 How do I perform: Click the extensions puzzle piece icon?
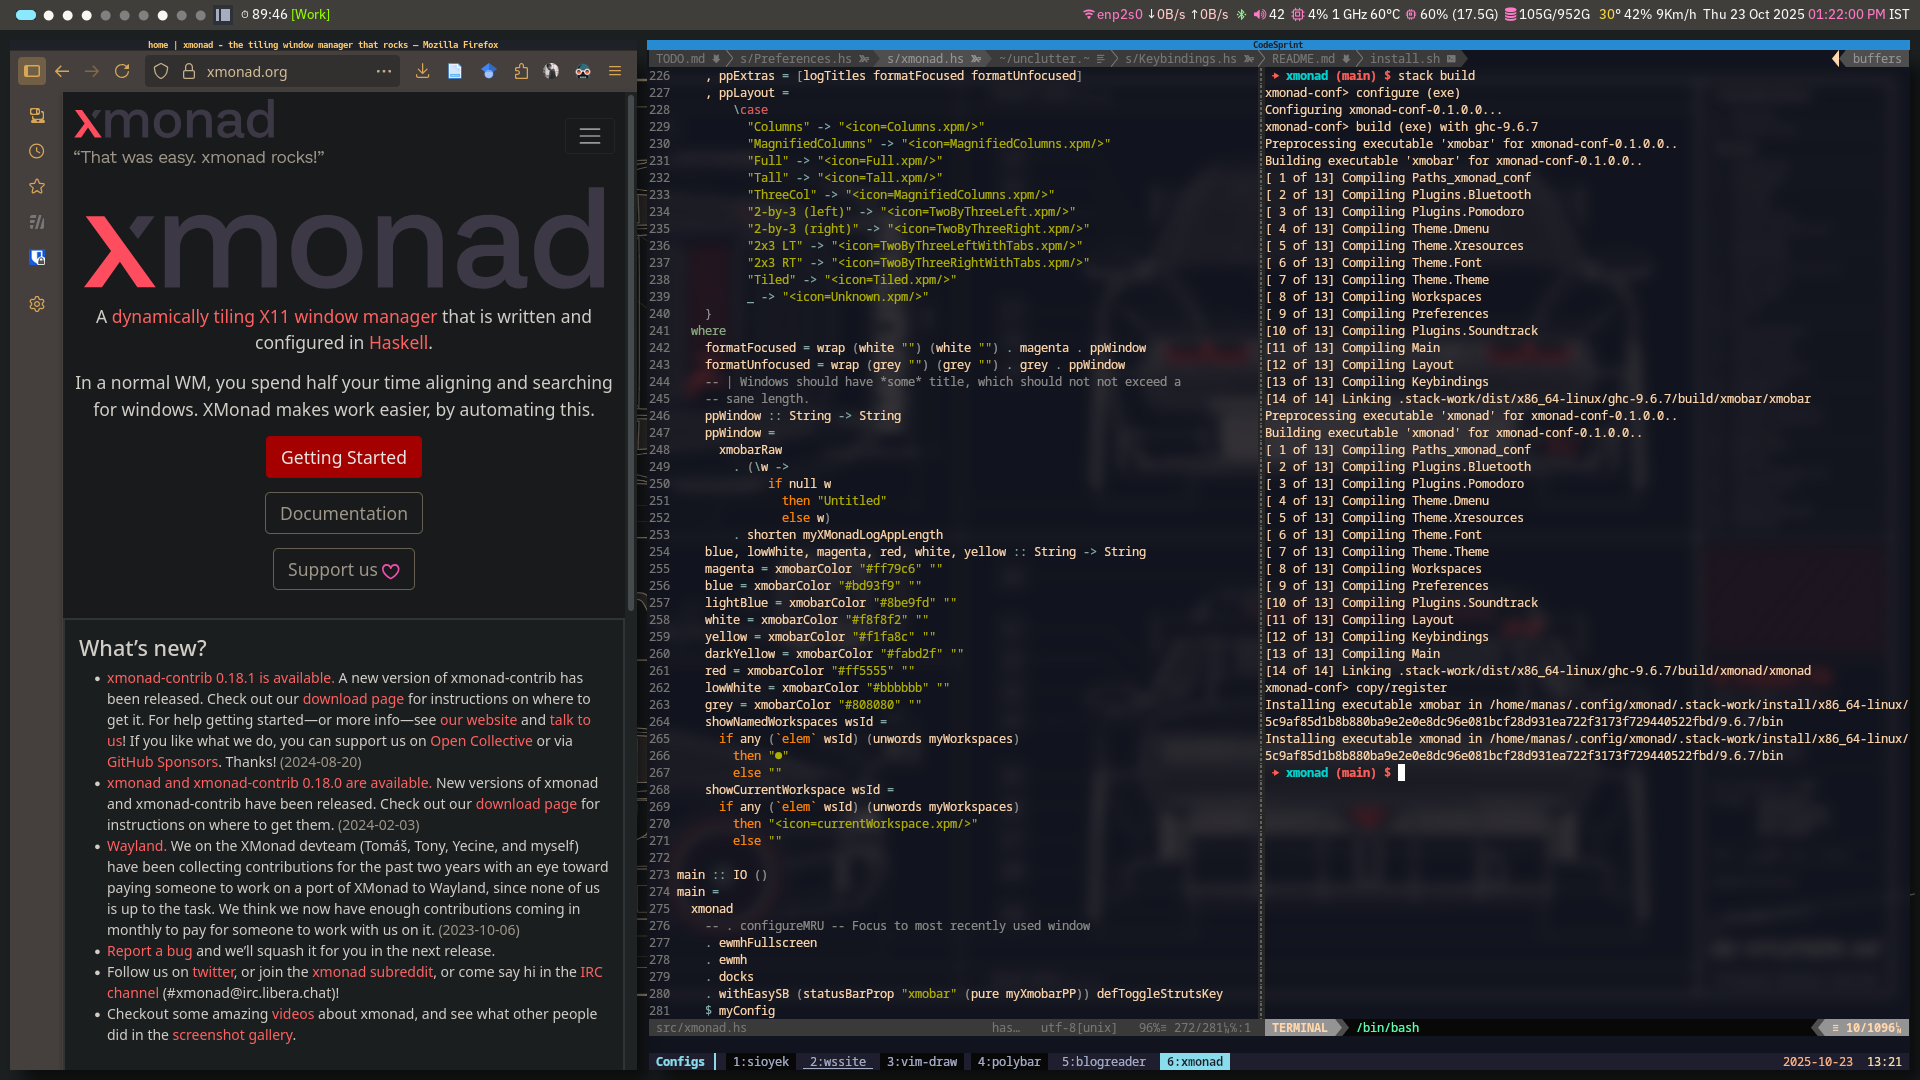521,71
